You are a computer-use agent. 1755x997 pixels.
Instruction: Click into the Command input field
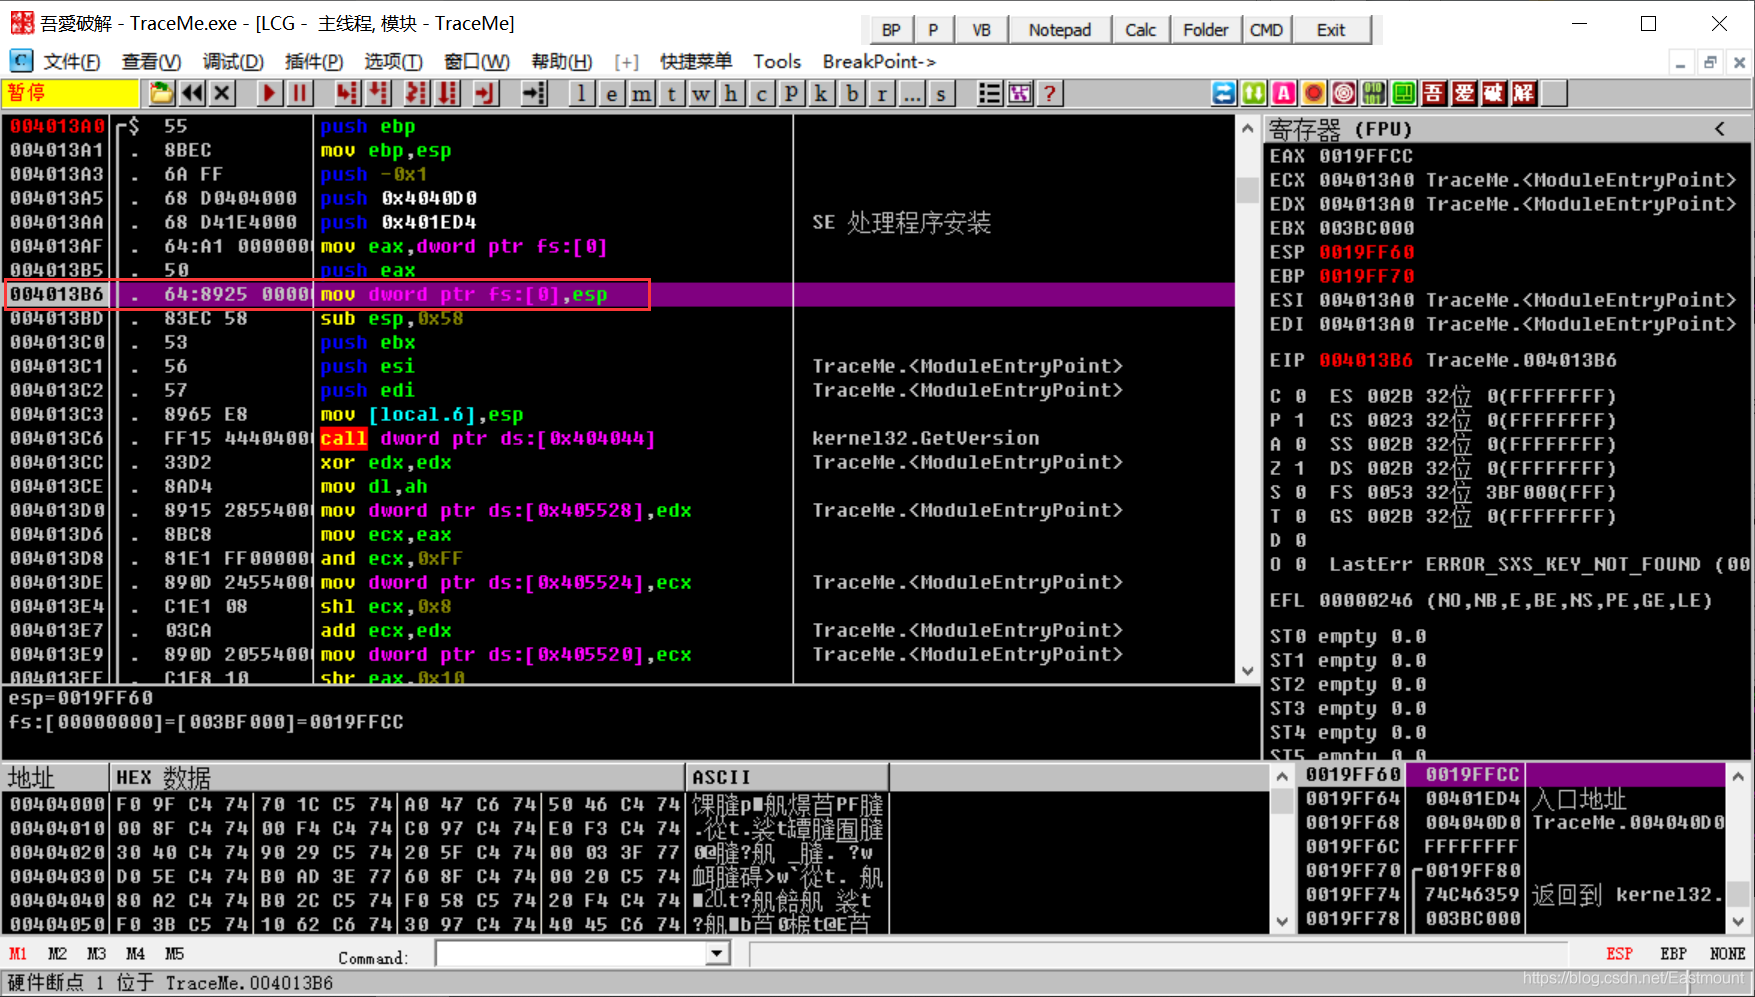point(571,955)
